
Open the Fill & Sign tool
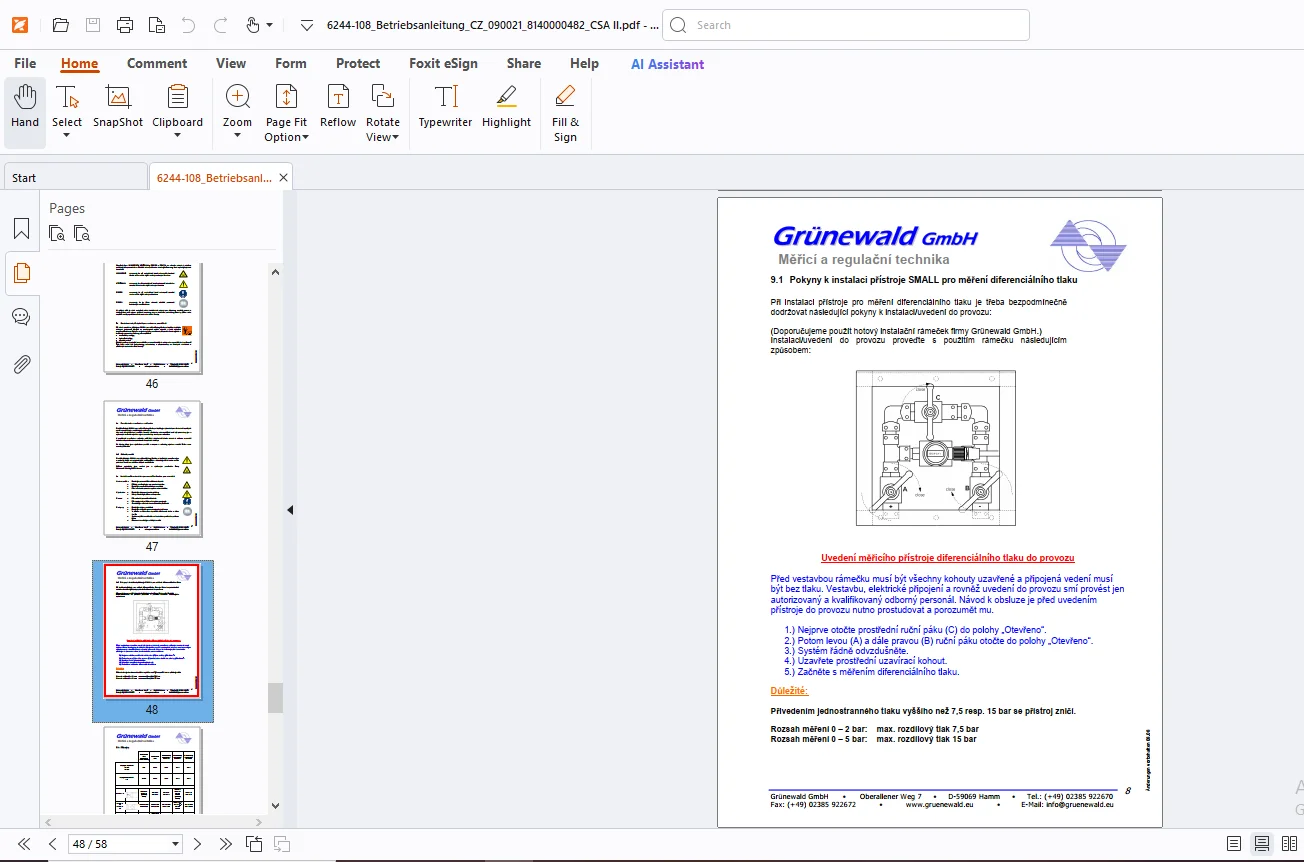565,112
